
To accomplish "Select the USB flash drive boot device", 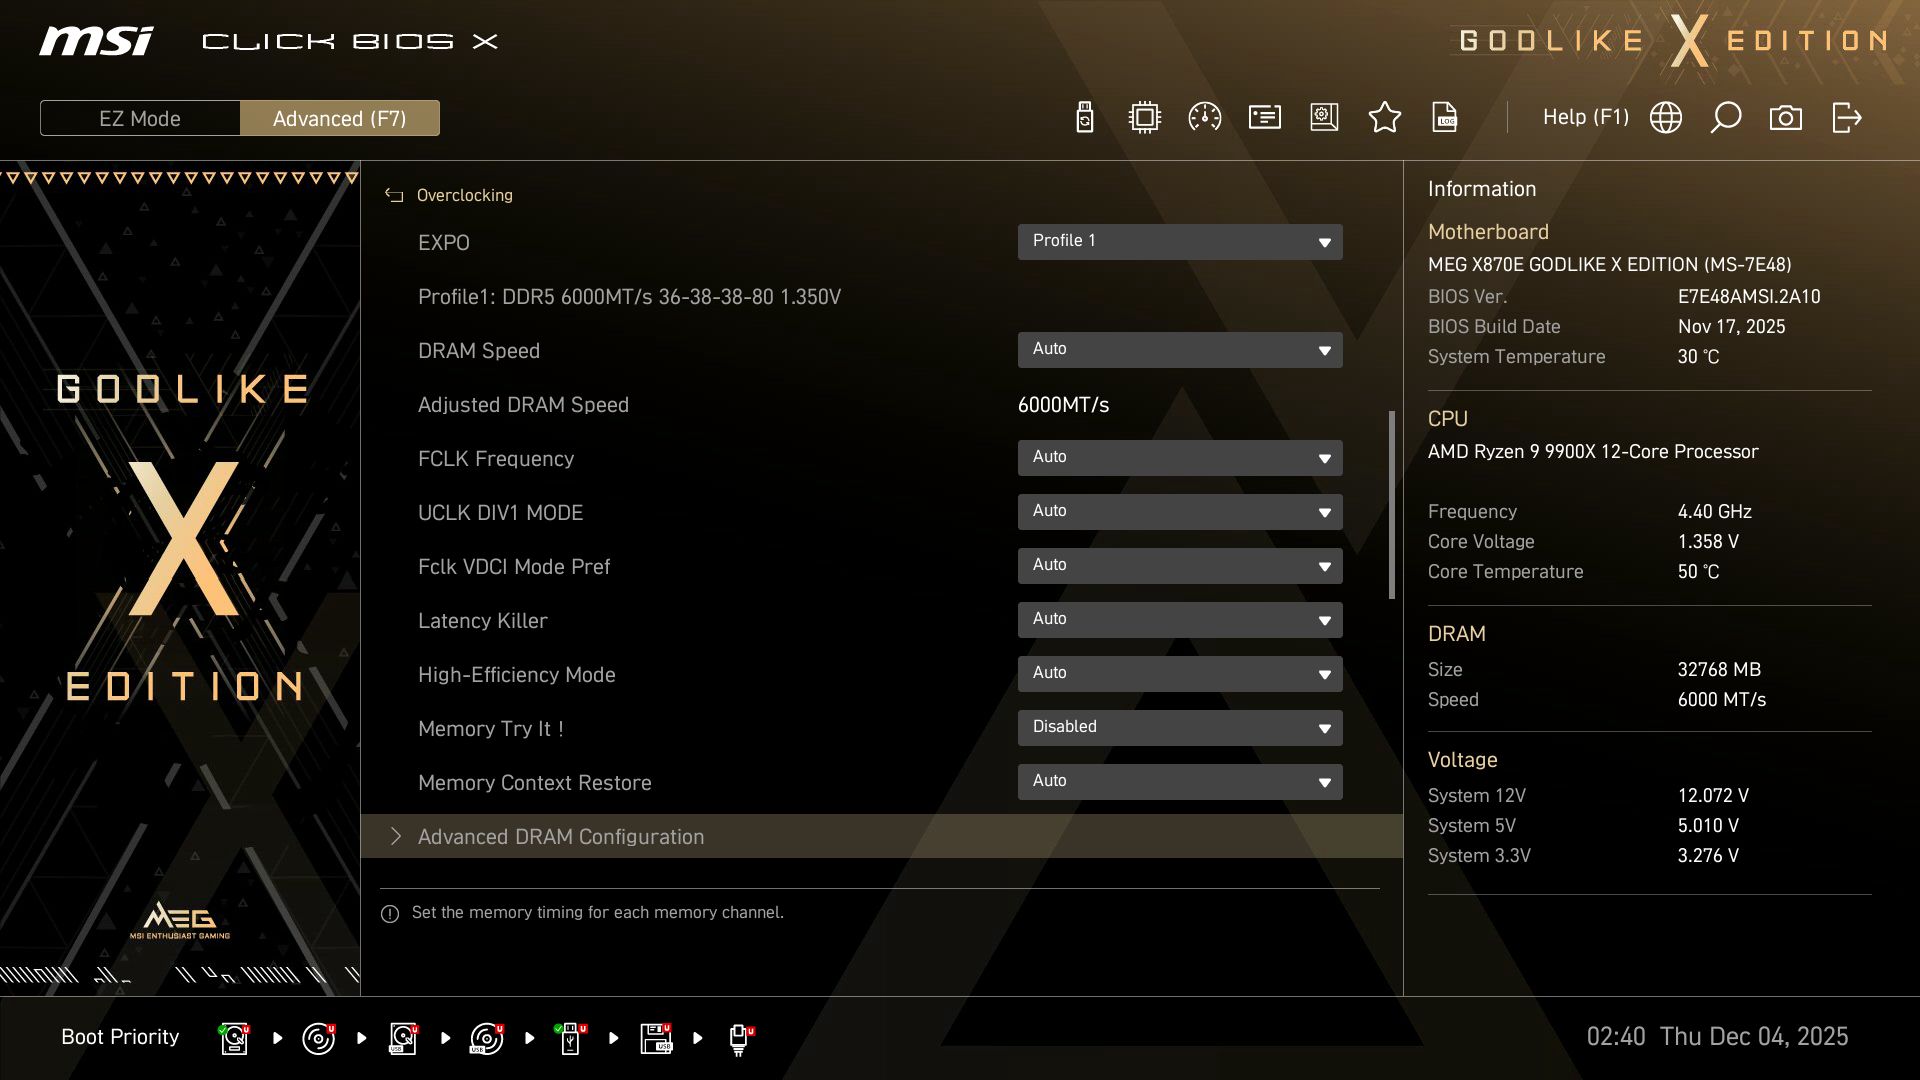I will 570,1038.
